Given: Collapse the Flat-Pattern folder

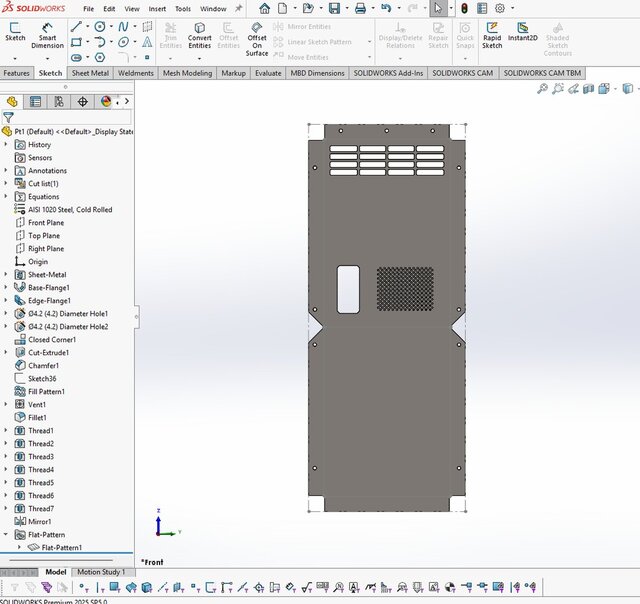Looking at the screenshot, I should [x=6, y=534].
